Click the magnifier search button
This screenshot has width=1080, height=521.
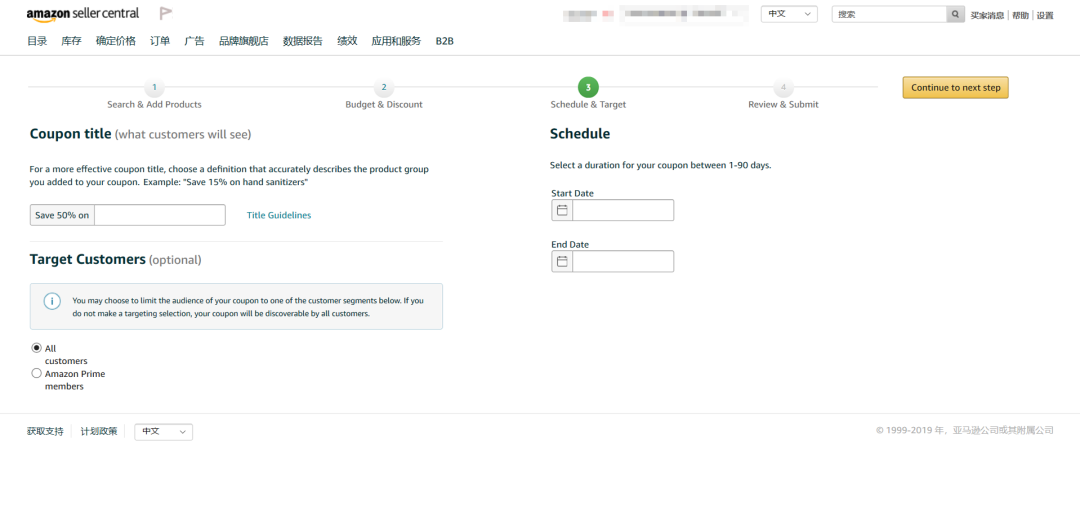pyautogui.click(x=956, y=15)
